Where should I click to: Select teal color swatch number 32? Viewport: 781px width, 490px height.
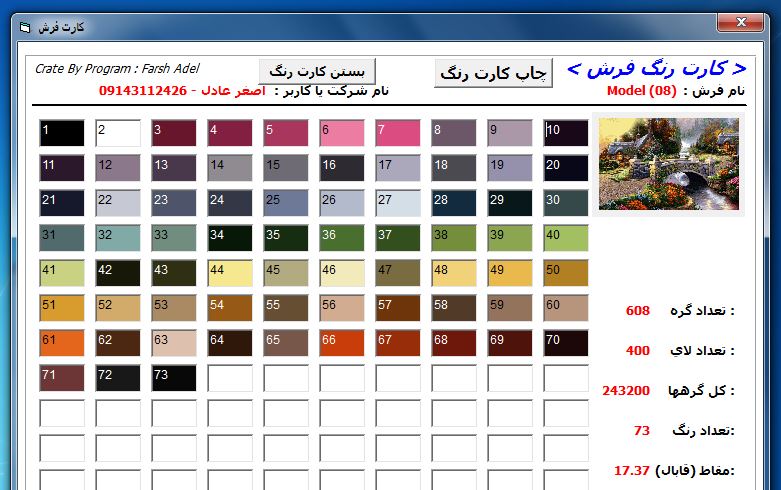[118, 239]
